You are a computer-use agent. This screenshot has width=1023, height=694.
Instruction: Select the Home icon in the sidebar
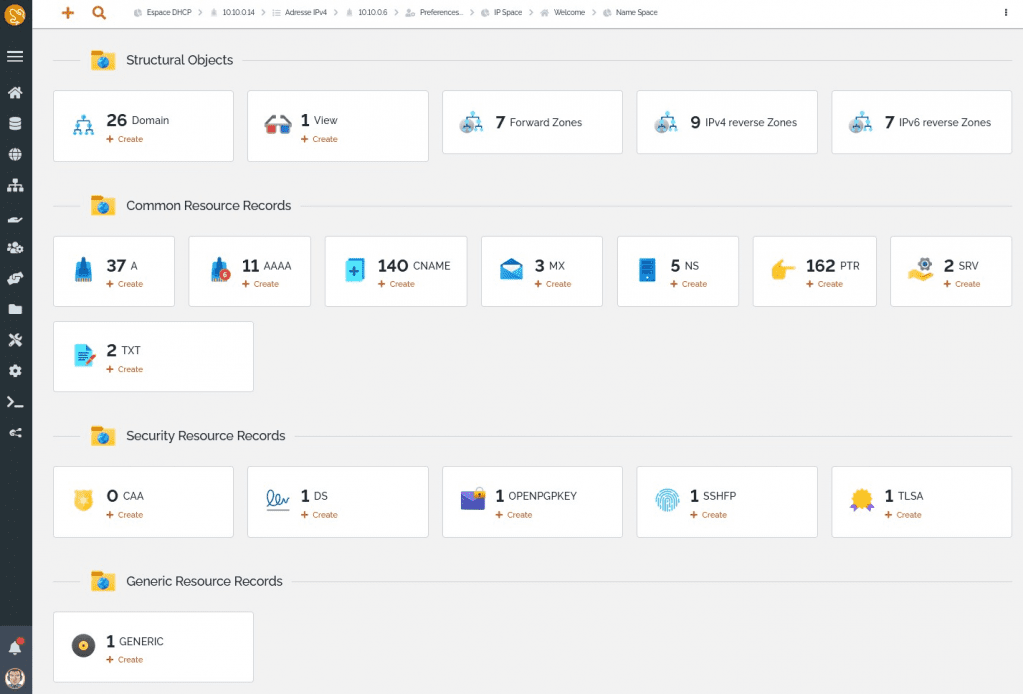pos(14,92)
